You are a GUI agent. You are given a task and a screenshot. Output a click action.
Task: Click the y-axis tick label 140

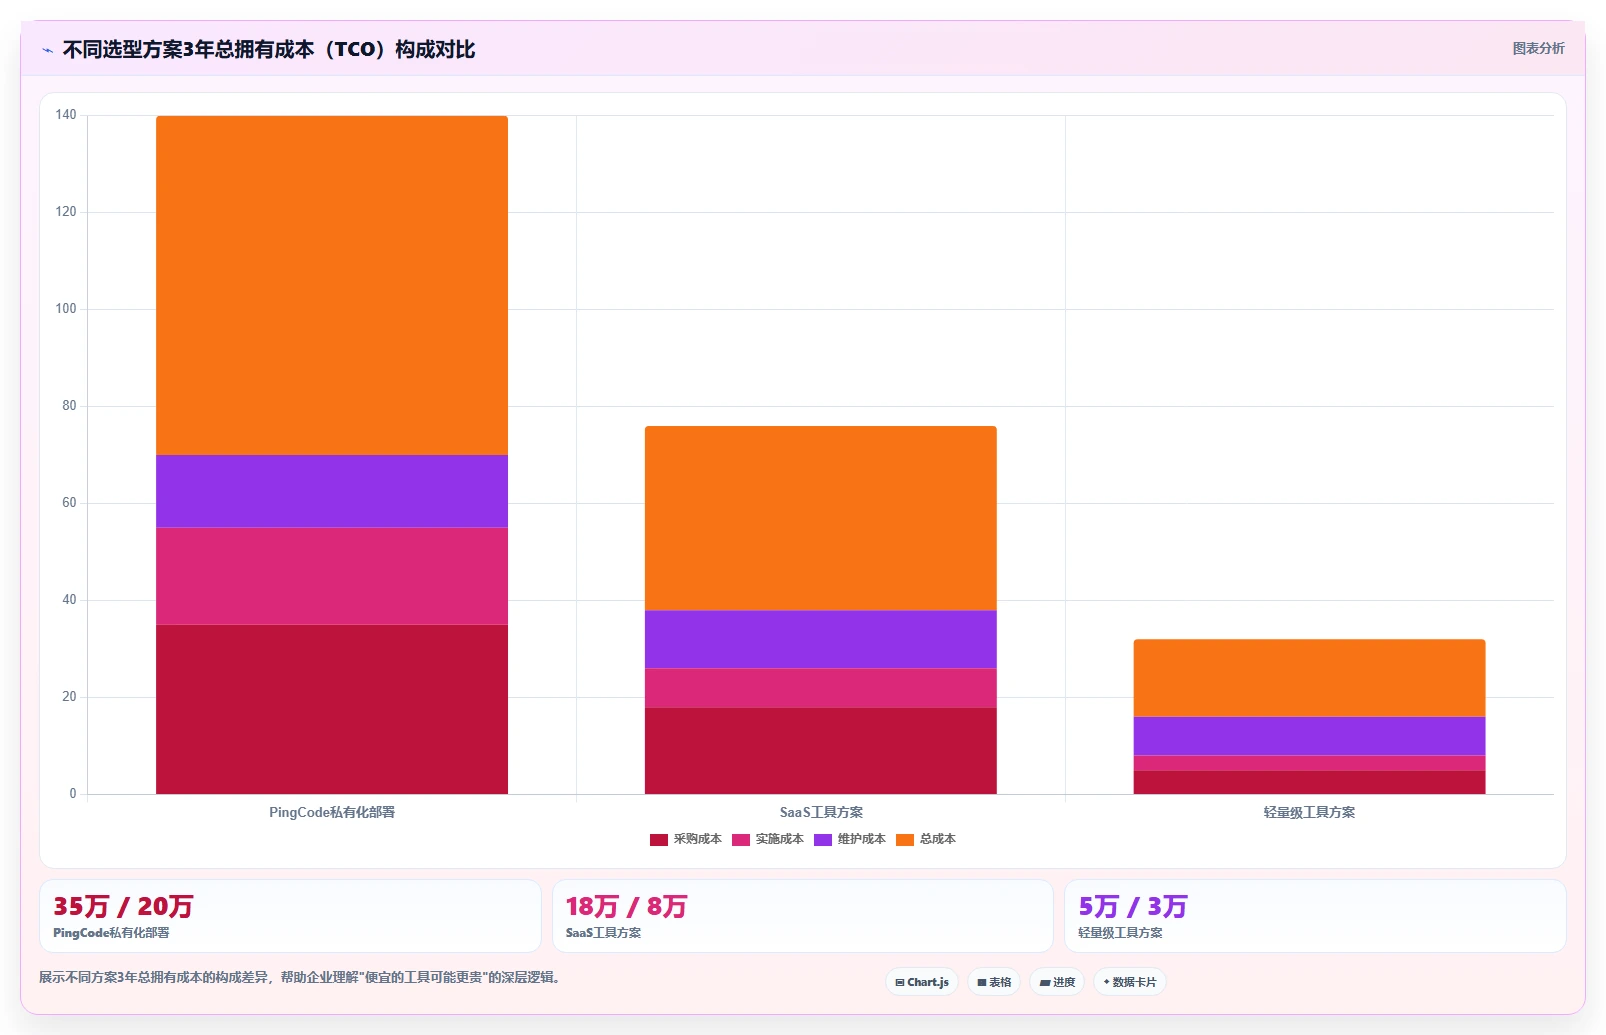coord(66,115)
